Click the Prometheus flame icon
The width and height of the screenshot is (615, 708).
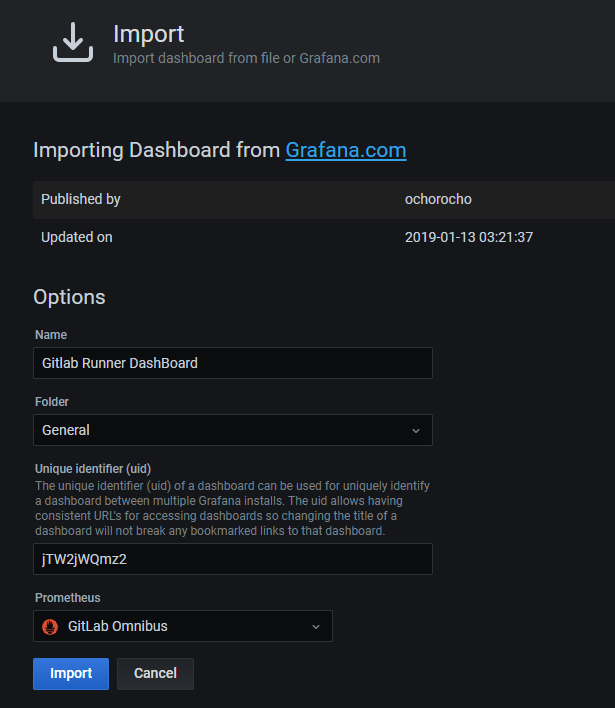tap(50, 627)
